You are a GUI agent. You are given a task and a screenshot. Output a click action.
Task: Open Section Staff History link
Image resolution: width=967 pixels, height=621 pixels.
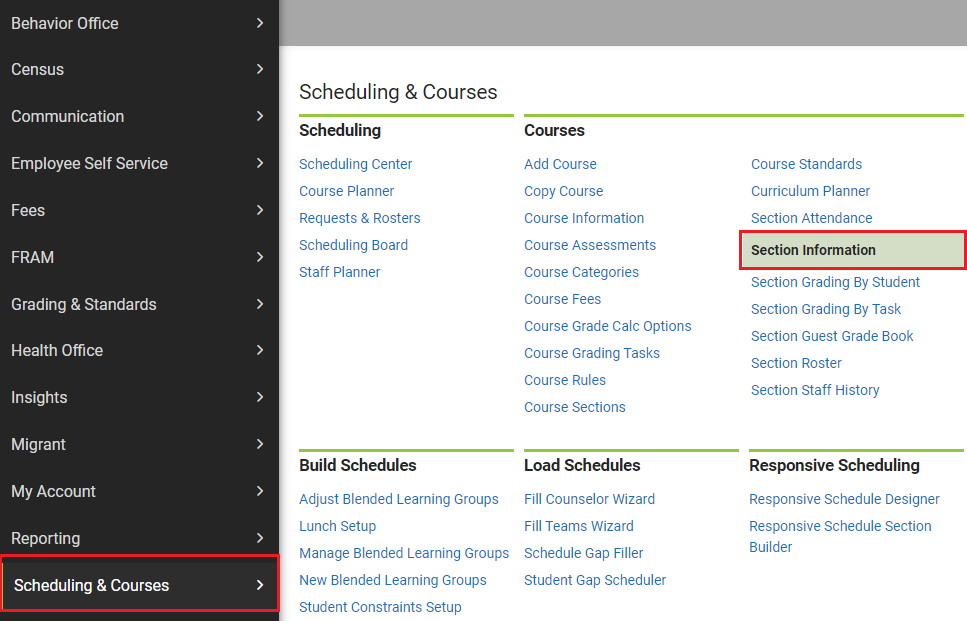[x=815, y=390]
